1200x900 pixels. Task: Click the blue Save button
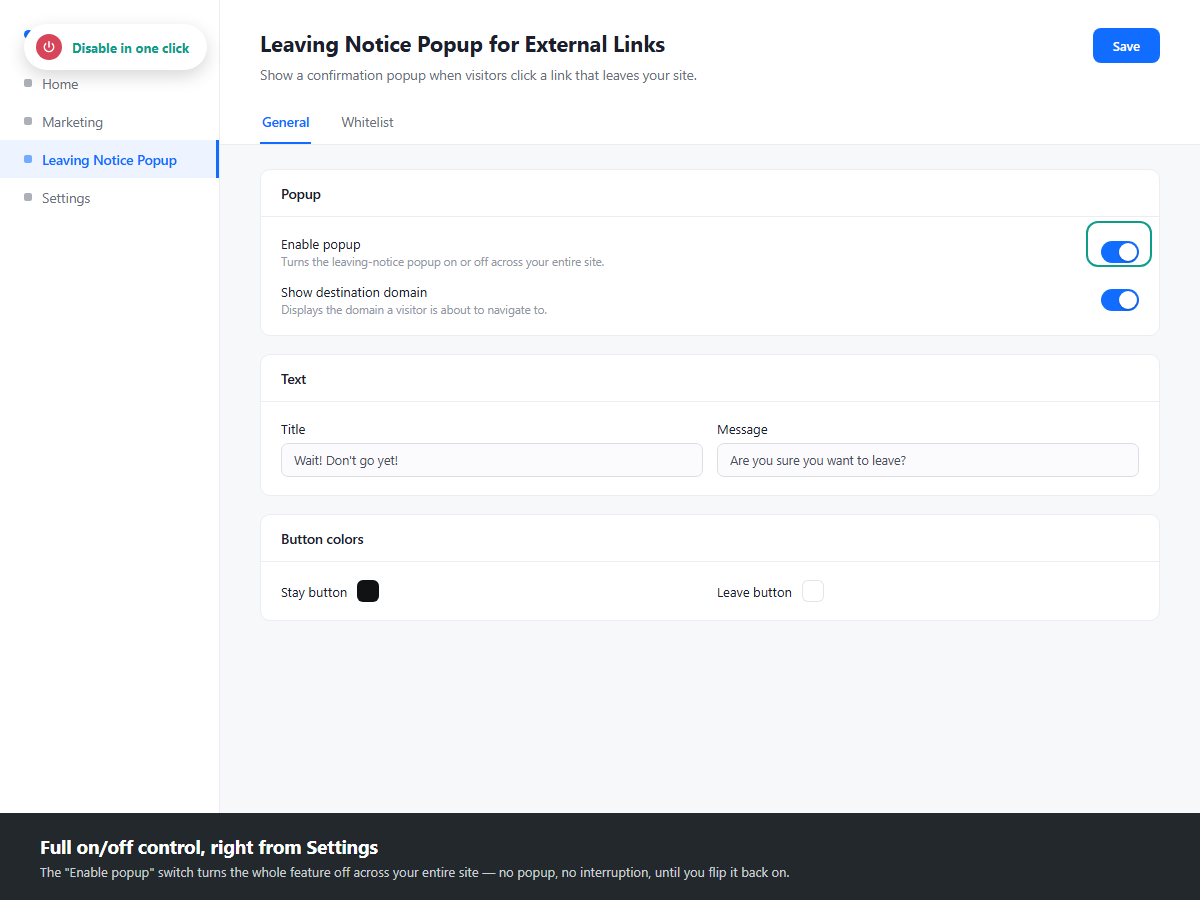point(1126,46)
